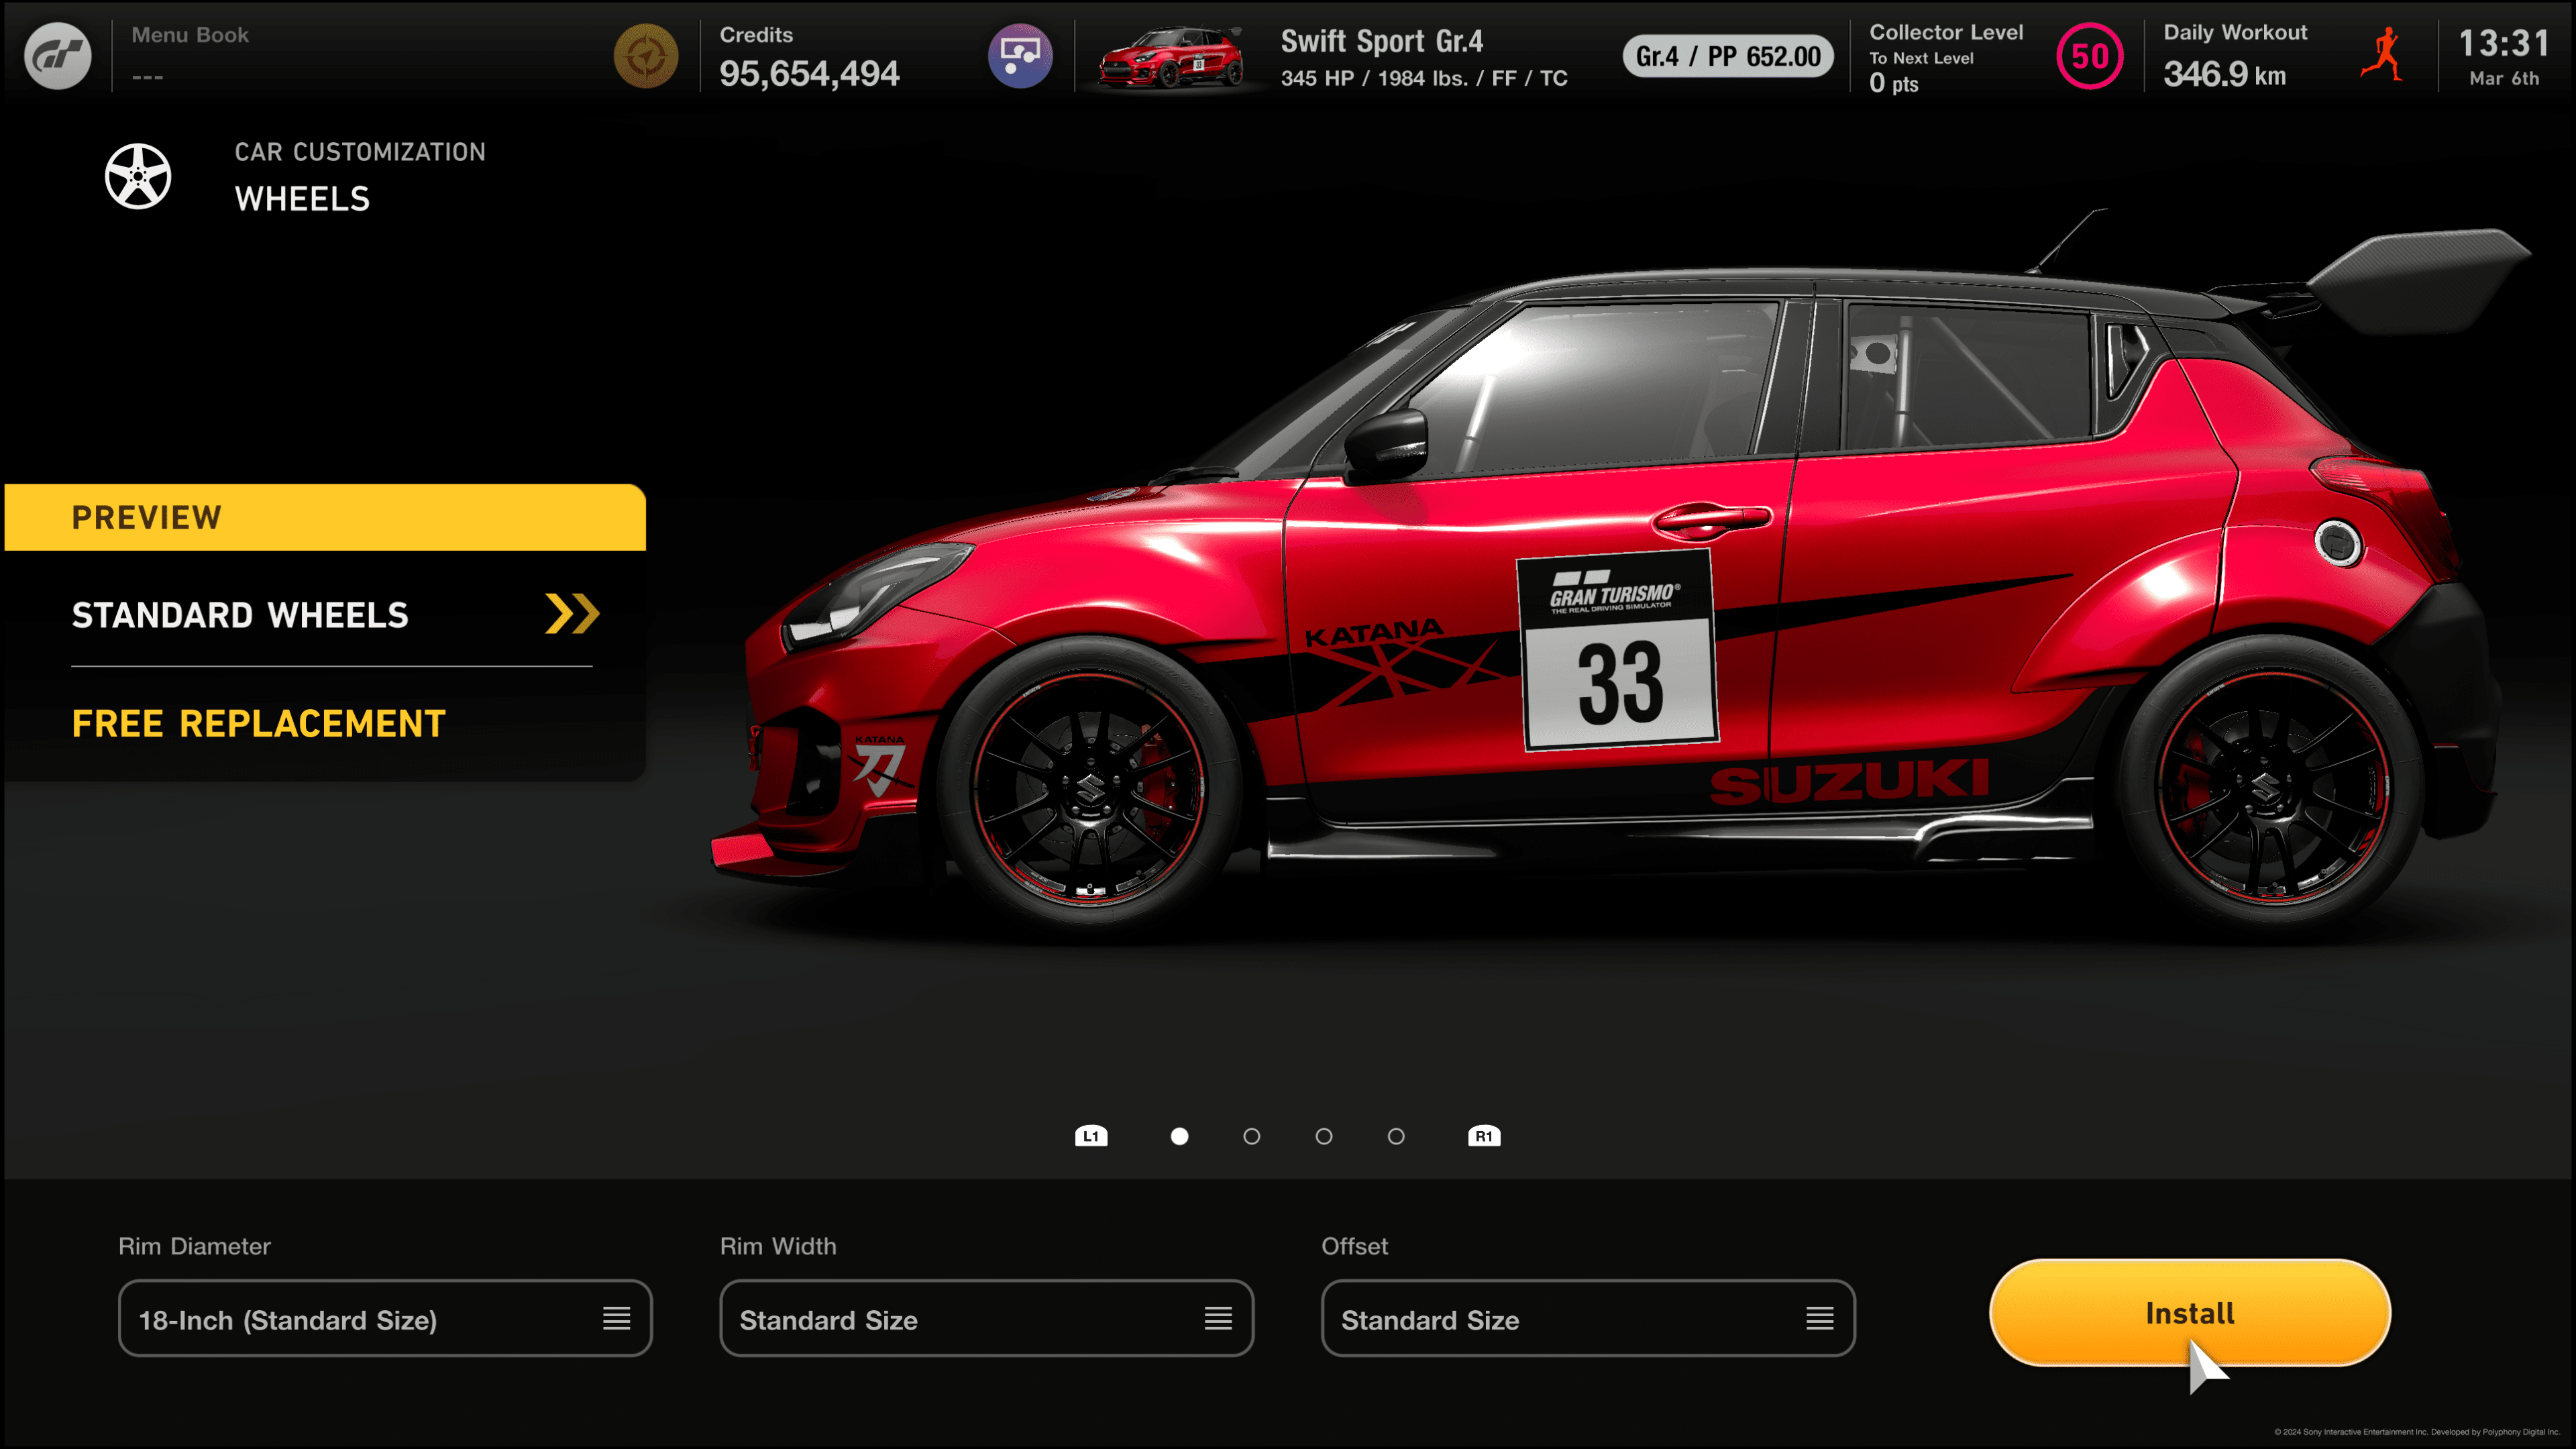Open the Rim Diameter dropdown
Viewport: 2576px width, 1449px height.
click(385, 1319)
